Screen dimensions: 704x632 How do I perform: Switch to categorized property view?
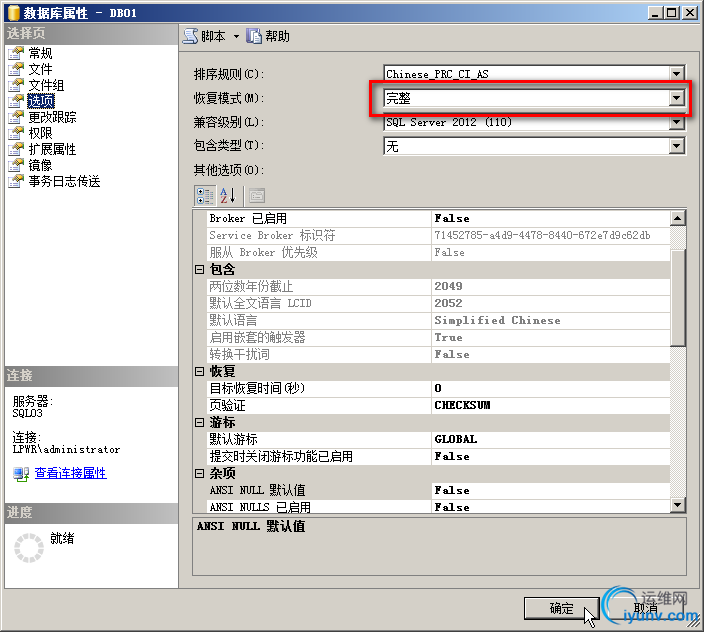(205, 196)
